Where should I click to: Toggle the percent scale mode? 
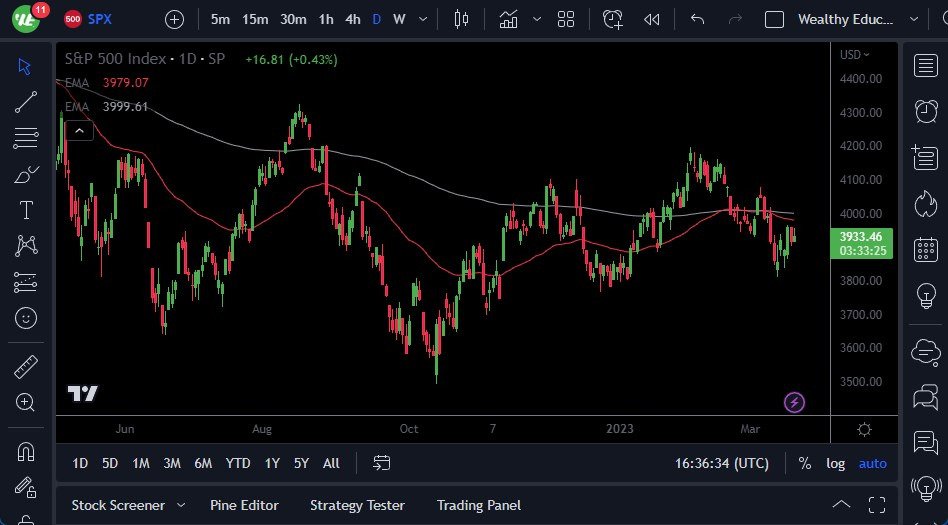(805, 463)
